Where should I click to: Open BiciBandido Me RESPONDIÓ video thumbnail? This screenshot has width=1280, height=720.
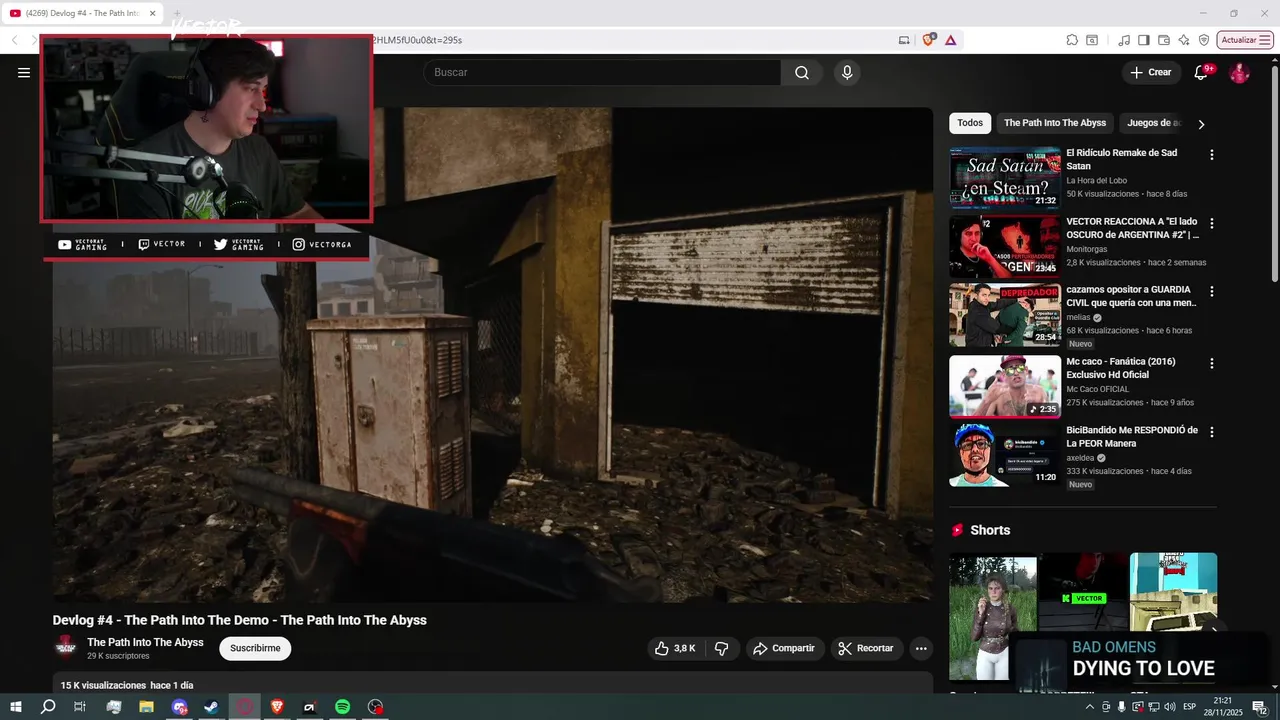coord(1005,455)
